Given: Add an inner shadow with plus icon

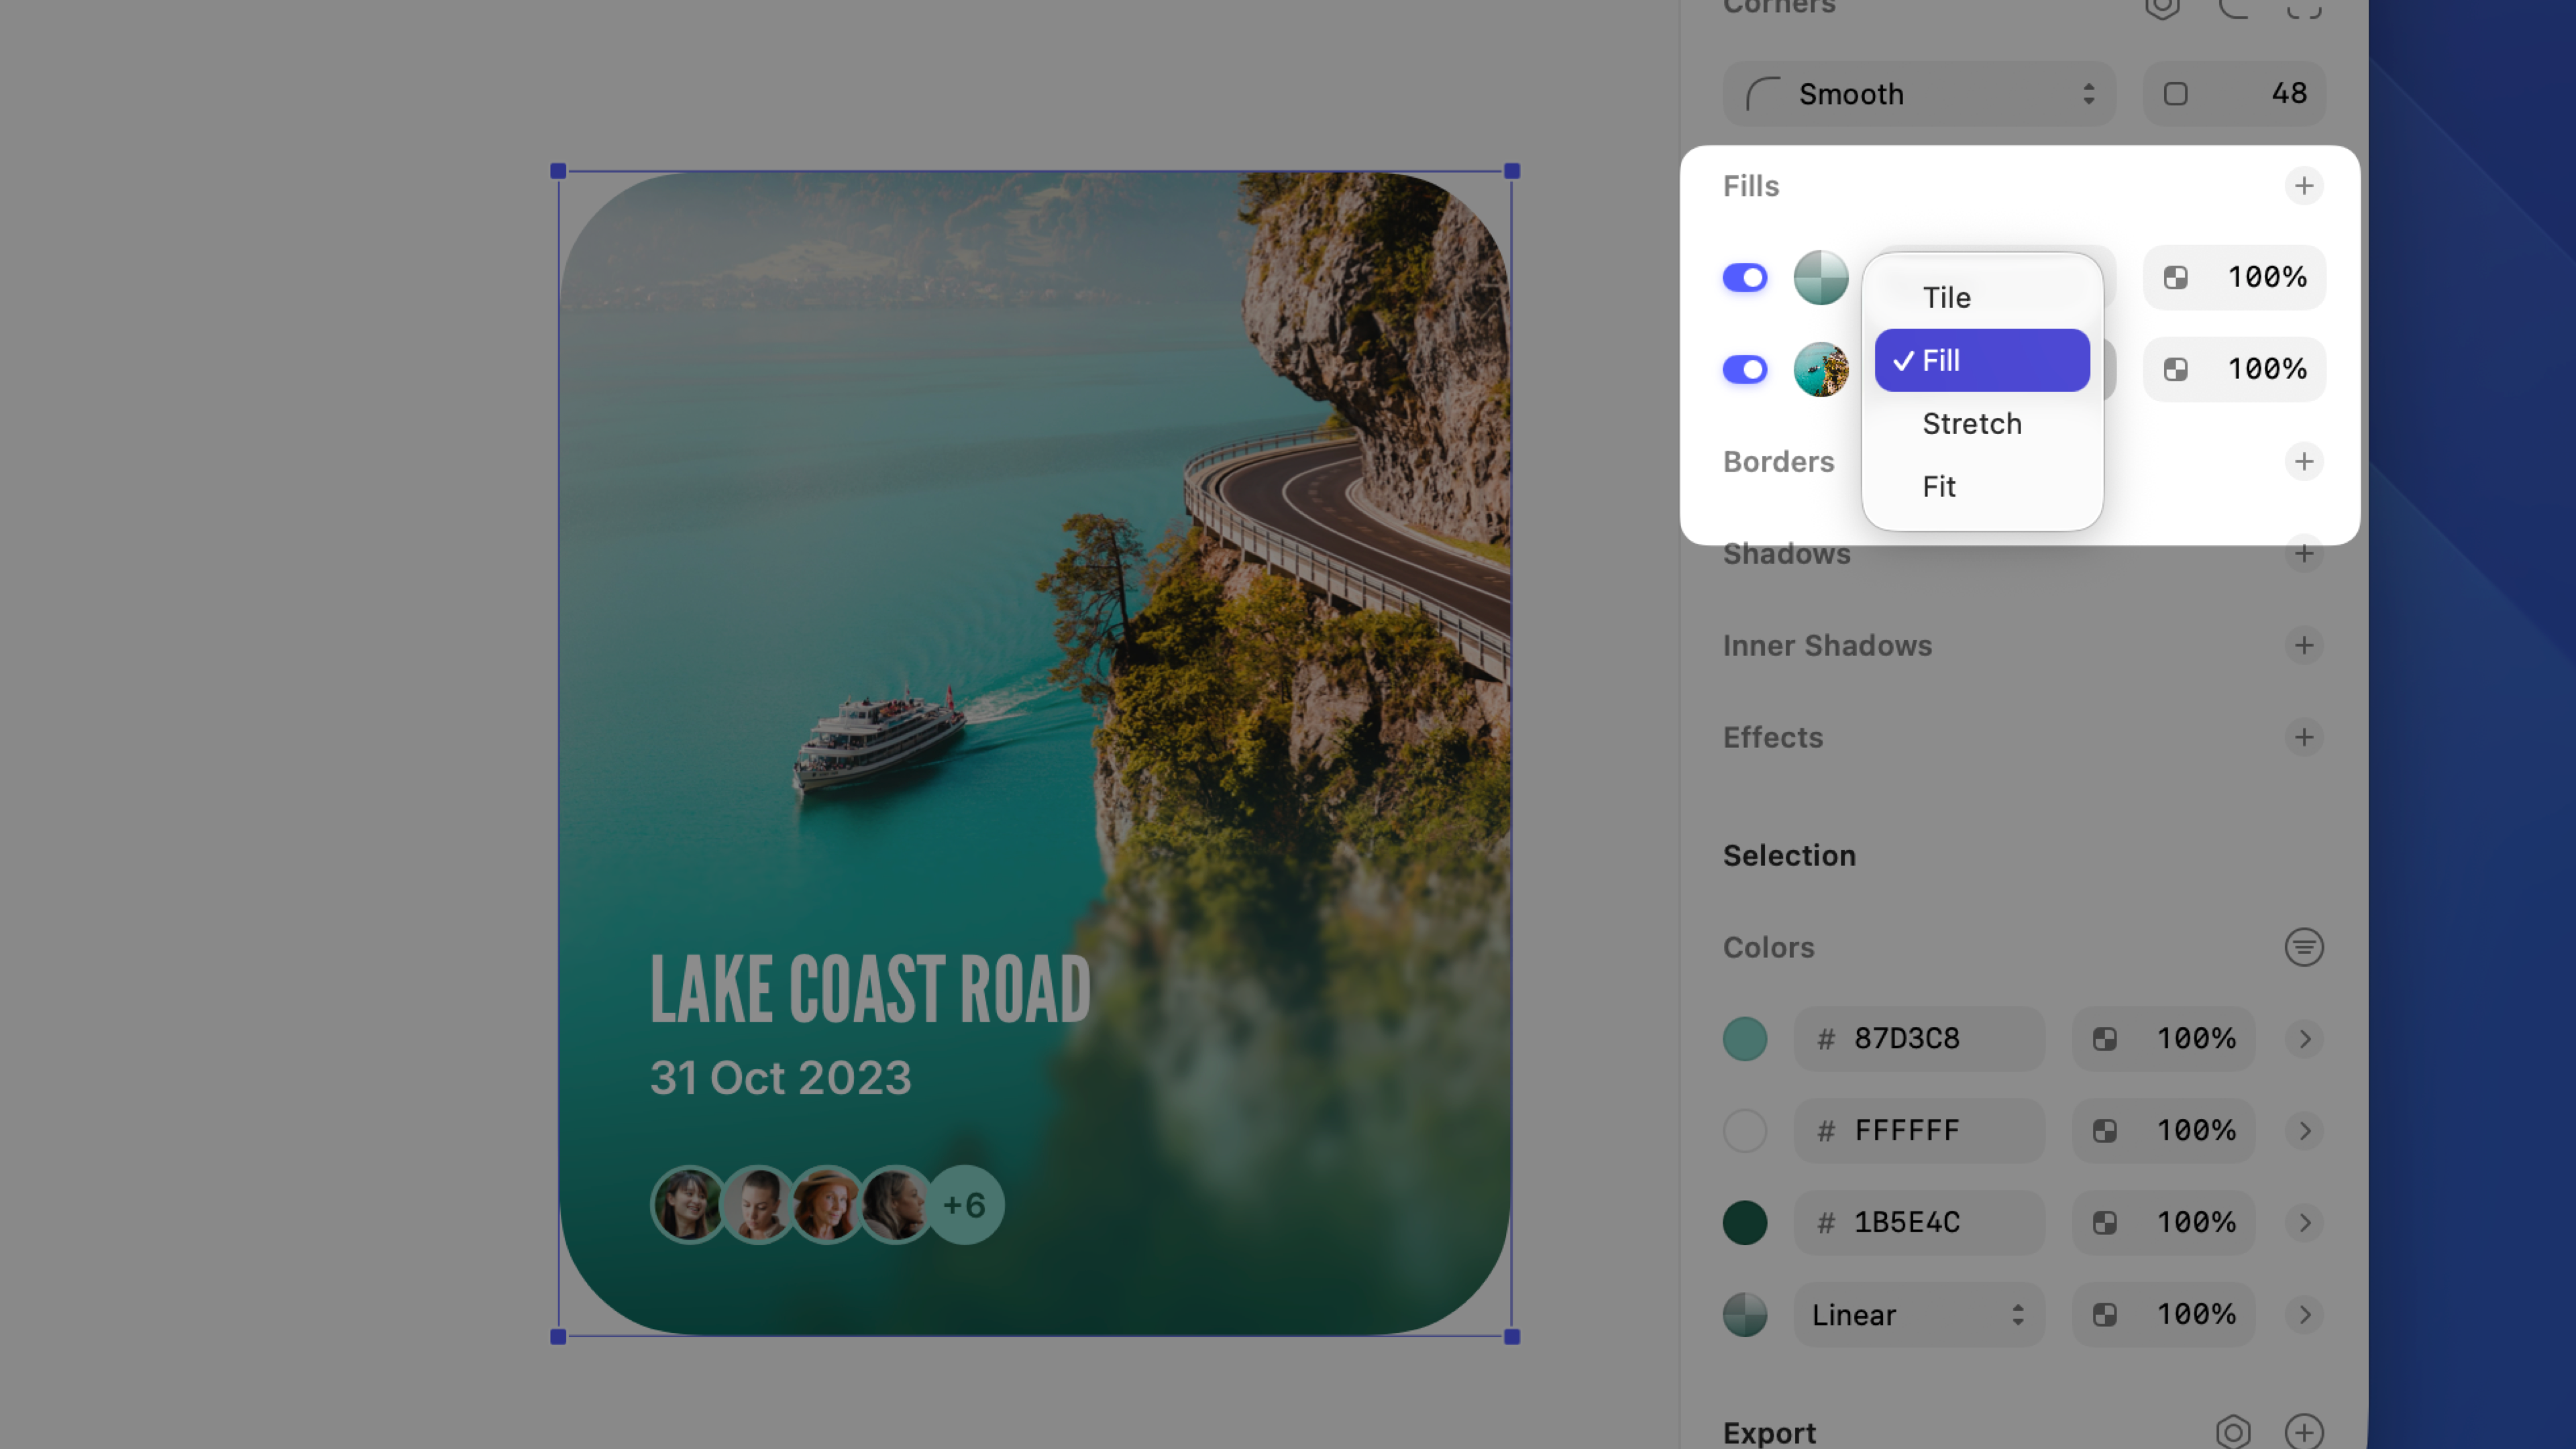Looking at the screenshot, I should pos(2303,645).
